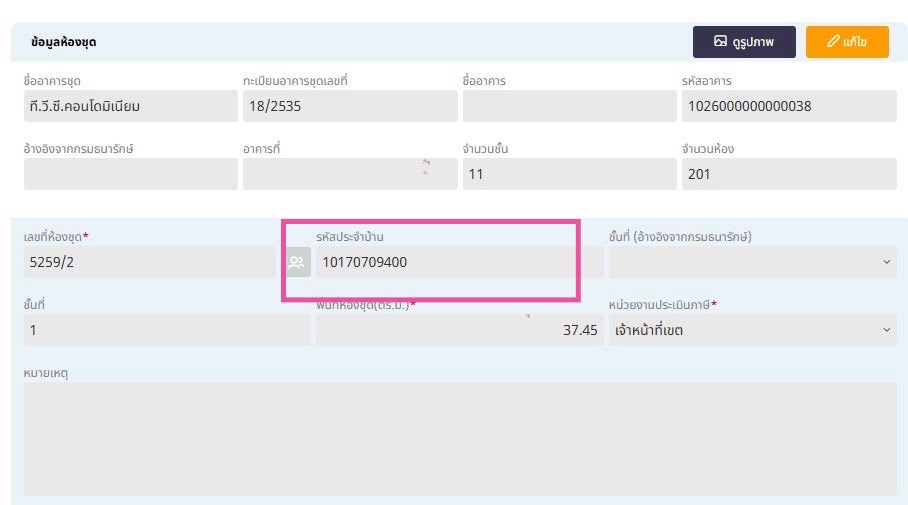Select the ทะเบียนอาคารชุดเลขที่ field showing 18/2535

point(349,106)
